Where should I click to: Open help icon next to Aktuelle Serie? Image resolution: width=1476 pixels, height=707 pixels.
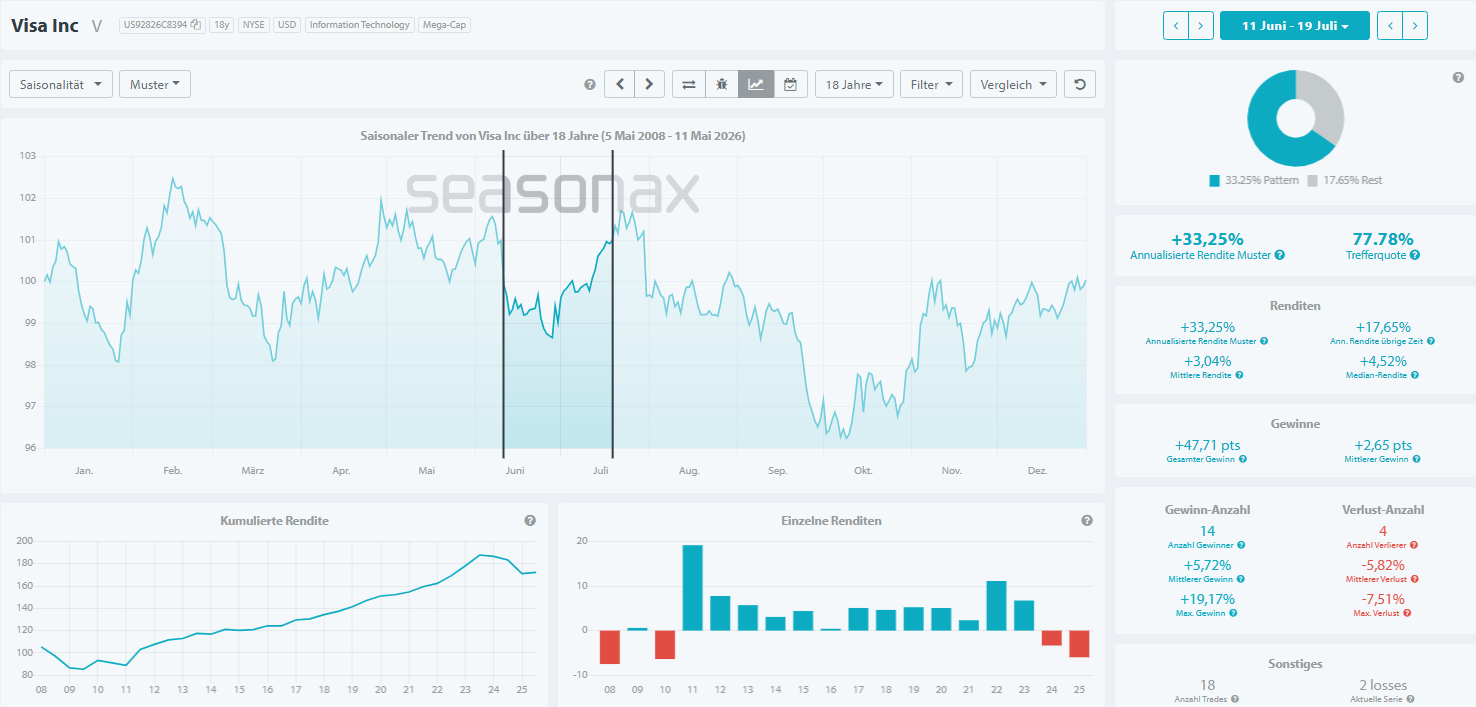pyautogui.click(x=1410, y=700)
